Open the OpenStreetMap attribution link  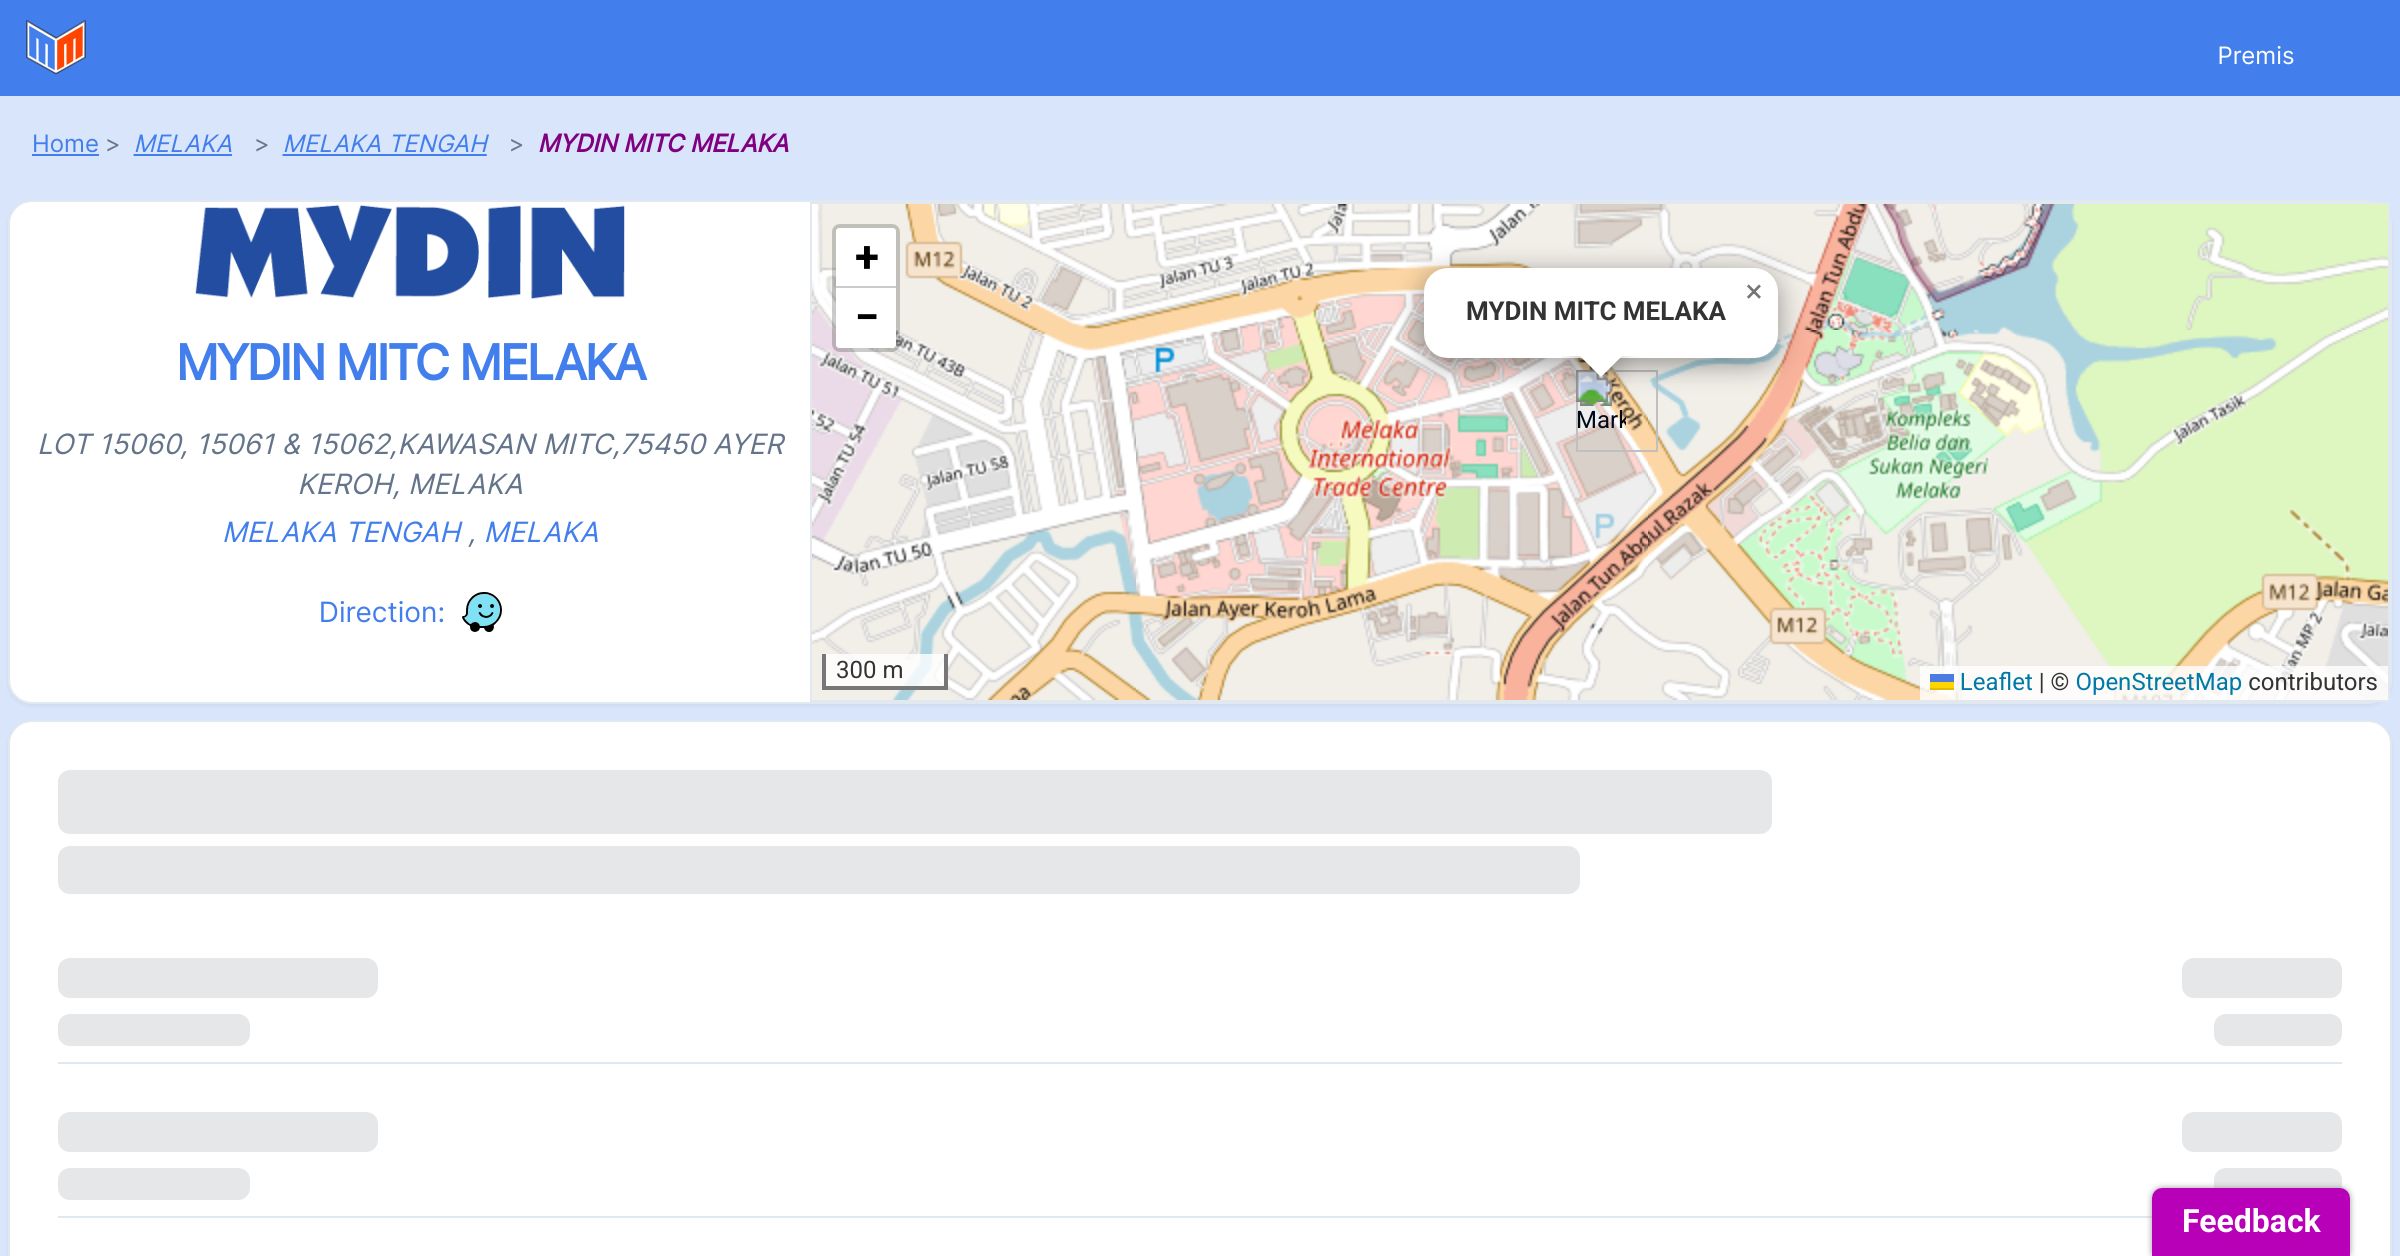2158,682
